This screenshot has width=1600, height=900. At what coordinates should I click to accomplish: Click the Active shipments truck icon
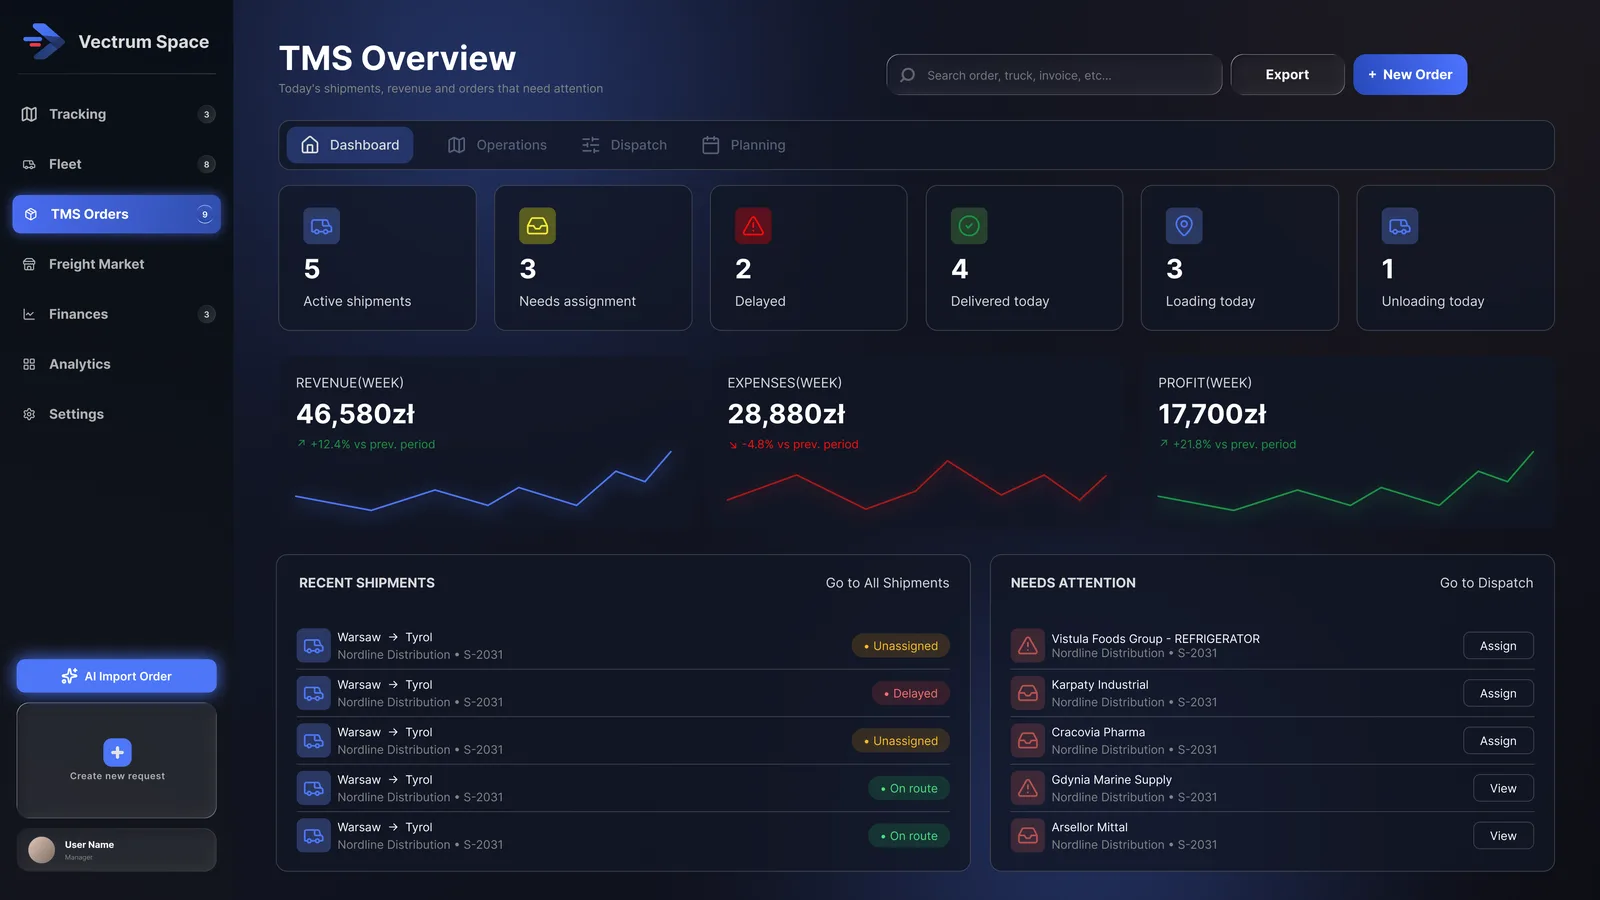point(322,226)
